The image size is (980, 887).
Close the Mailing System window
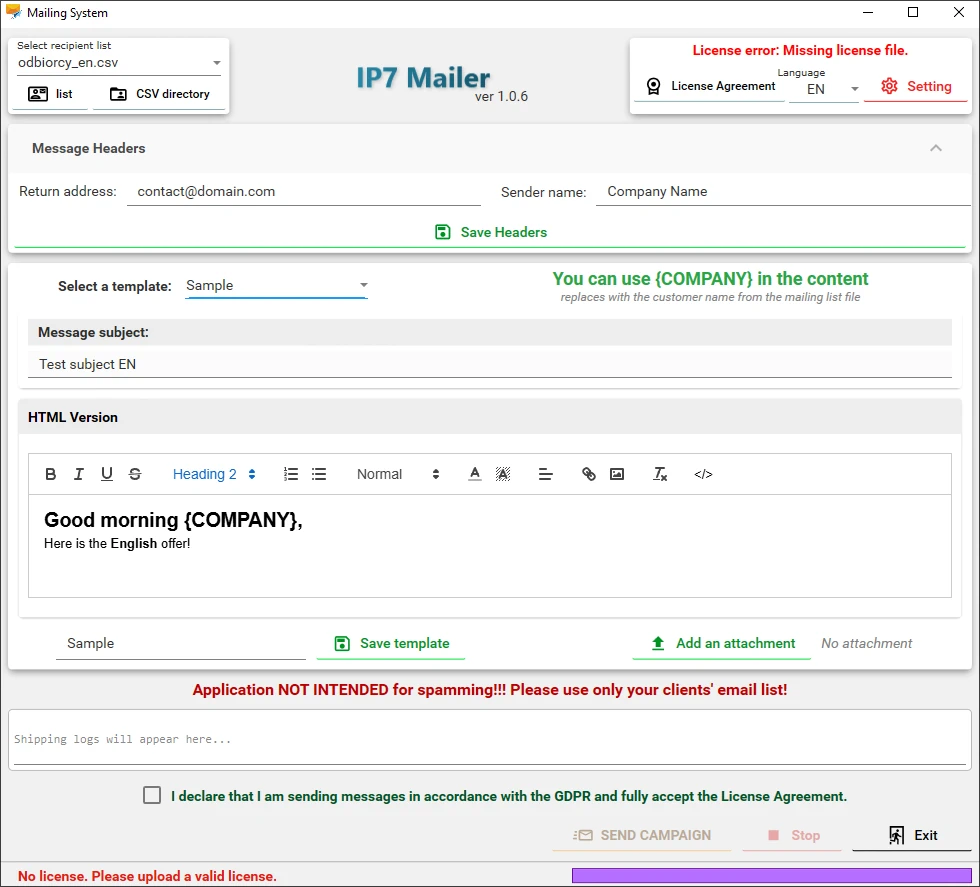(x=959, y=13)
